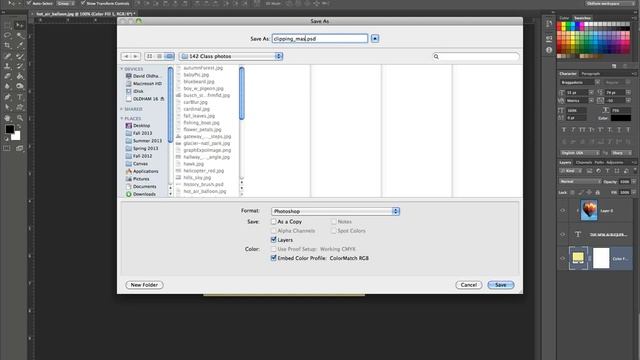Expand the SHARED sidebar section
This screenshot has height=360, width=640.
tap(122, 109)
